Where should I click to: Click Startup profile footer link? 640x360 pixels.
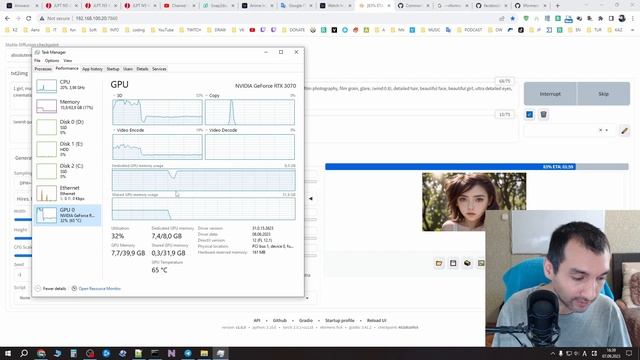click(340, 320)
